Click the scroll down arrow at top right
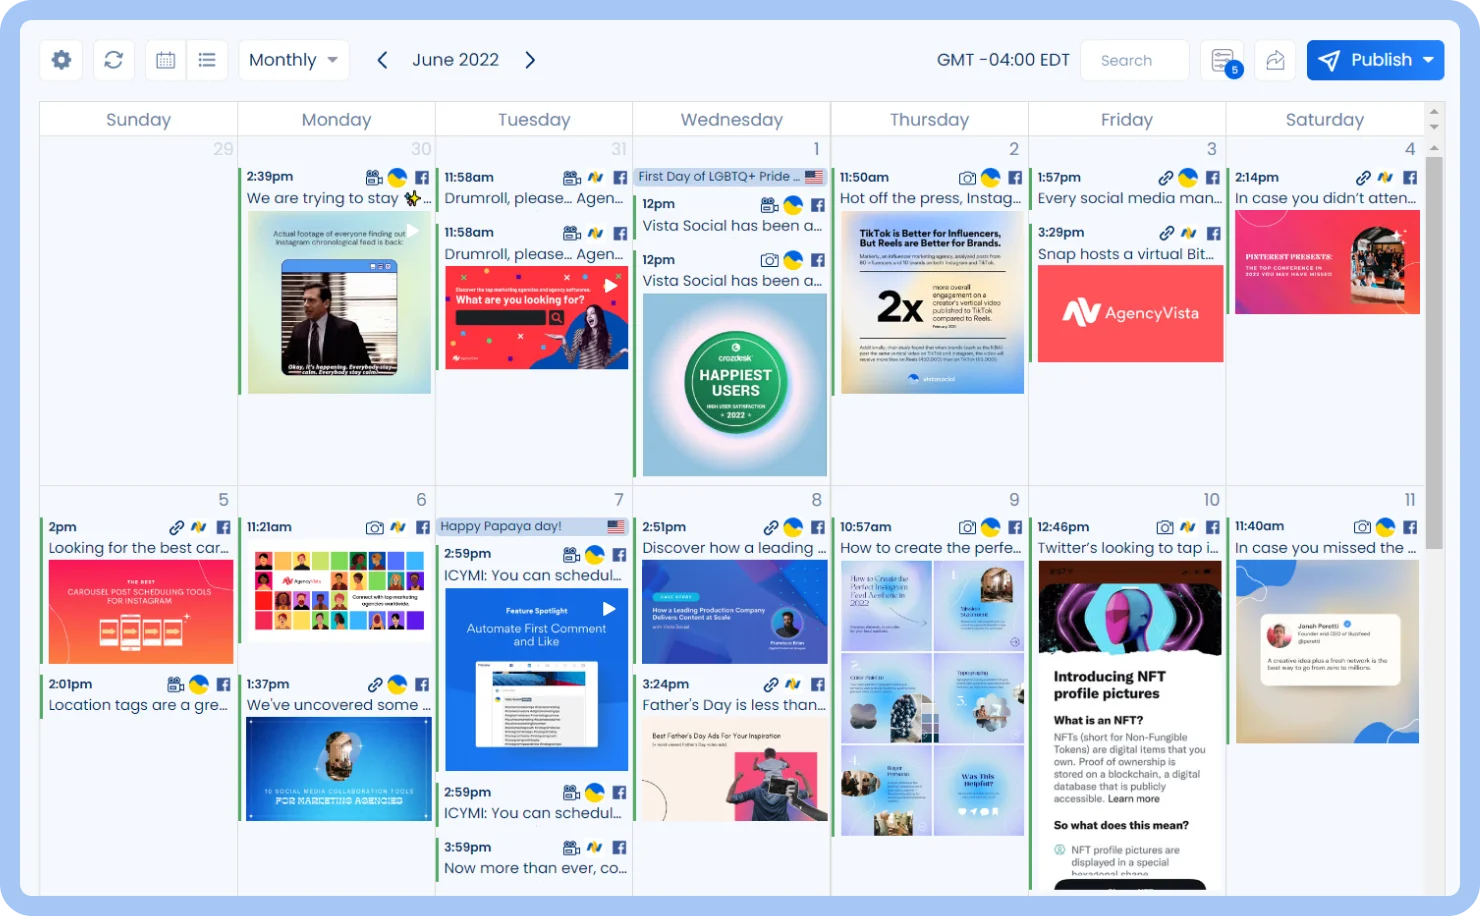Screen dimensions: 1480x916 tap(1434, 128)
